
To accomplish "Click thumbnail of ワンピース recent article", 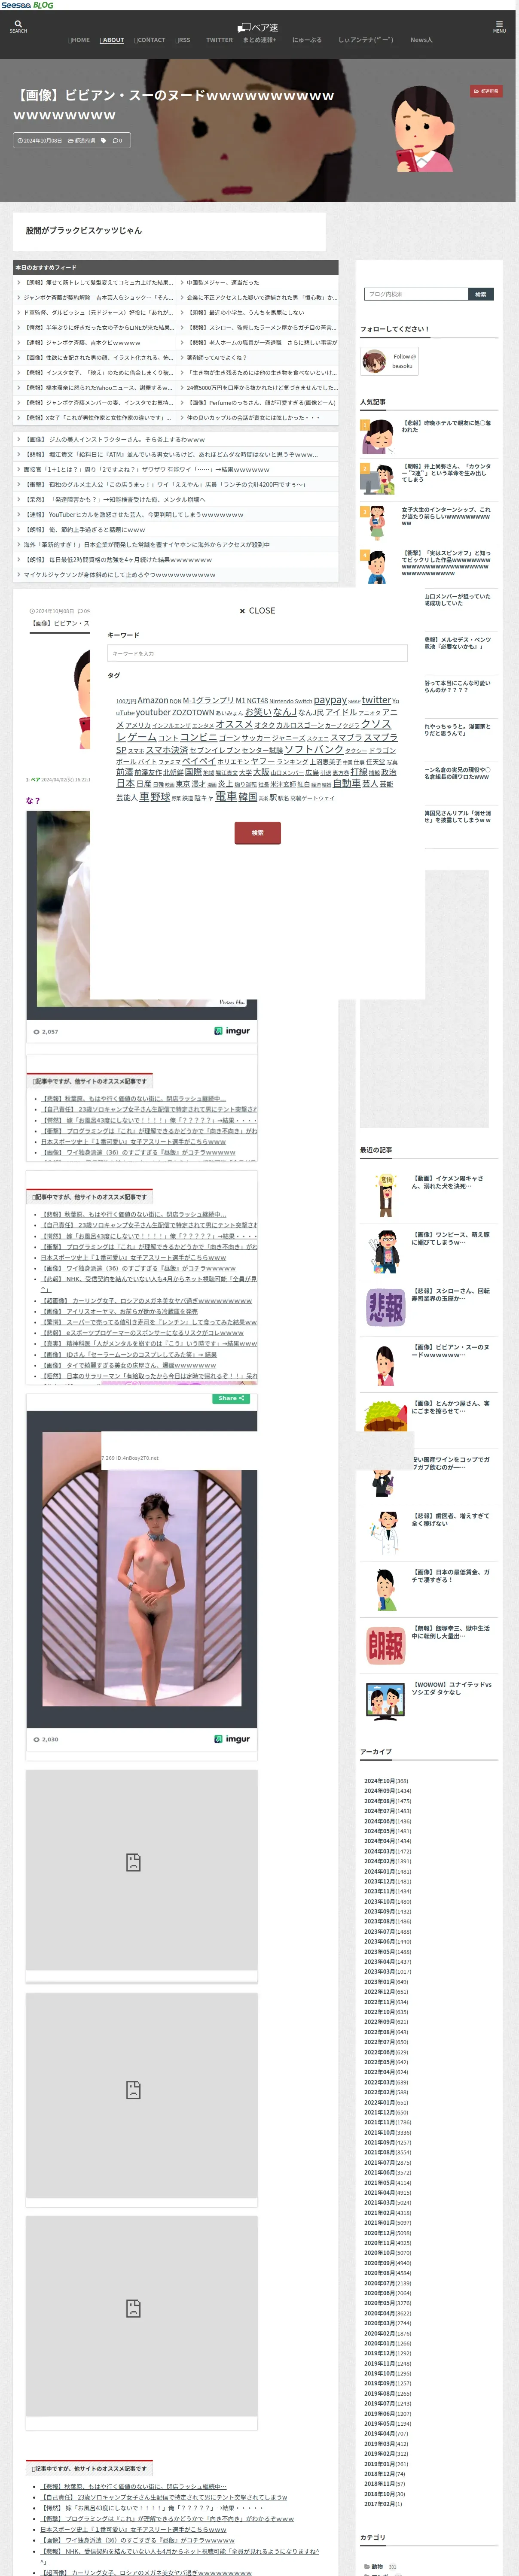I will coord(386,1251).
